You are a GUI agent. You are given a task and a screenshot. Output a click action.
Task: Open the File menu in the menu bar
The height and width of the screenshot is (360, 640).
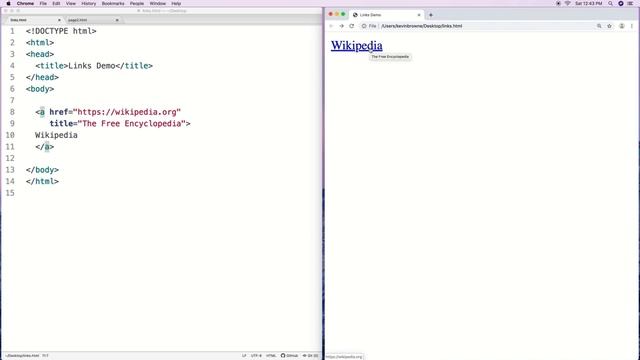pyautogui.click(x=43, y=3)
